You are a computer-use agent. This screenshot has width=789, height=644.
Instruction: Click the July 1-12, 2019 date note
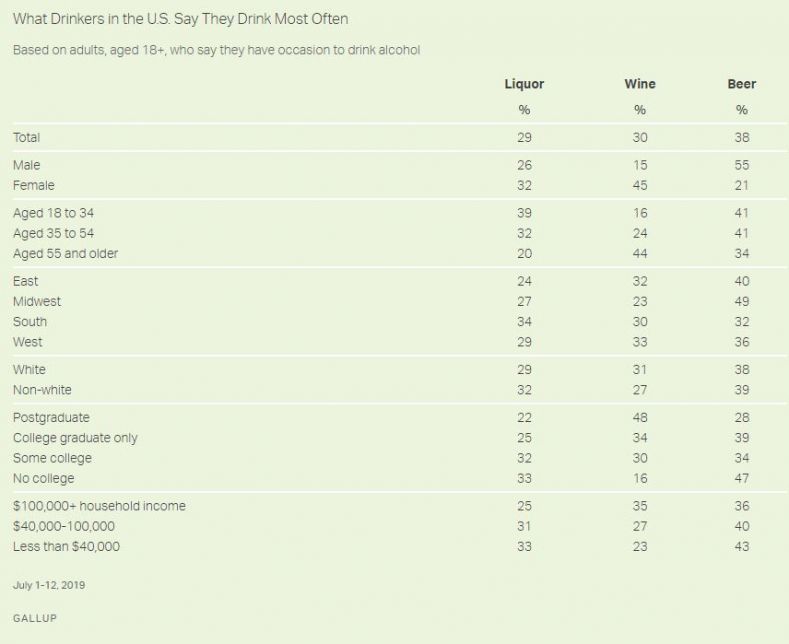pyautogui.click(x=49, y=585)
